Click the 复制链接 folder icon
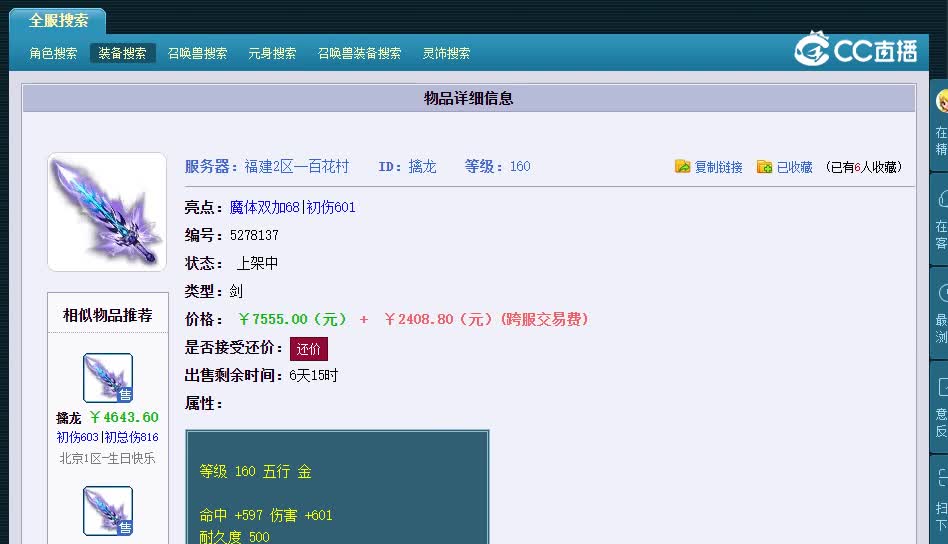 point(683,166)
